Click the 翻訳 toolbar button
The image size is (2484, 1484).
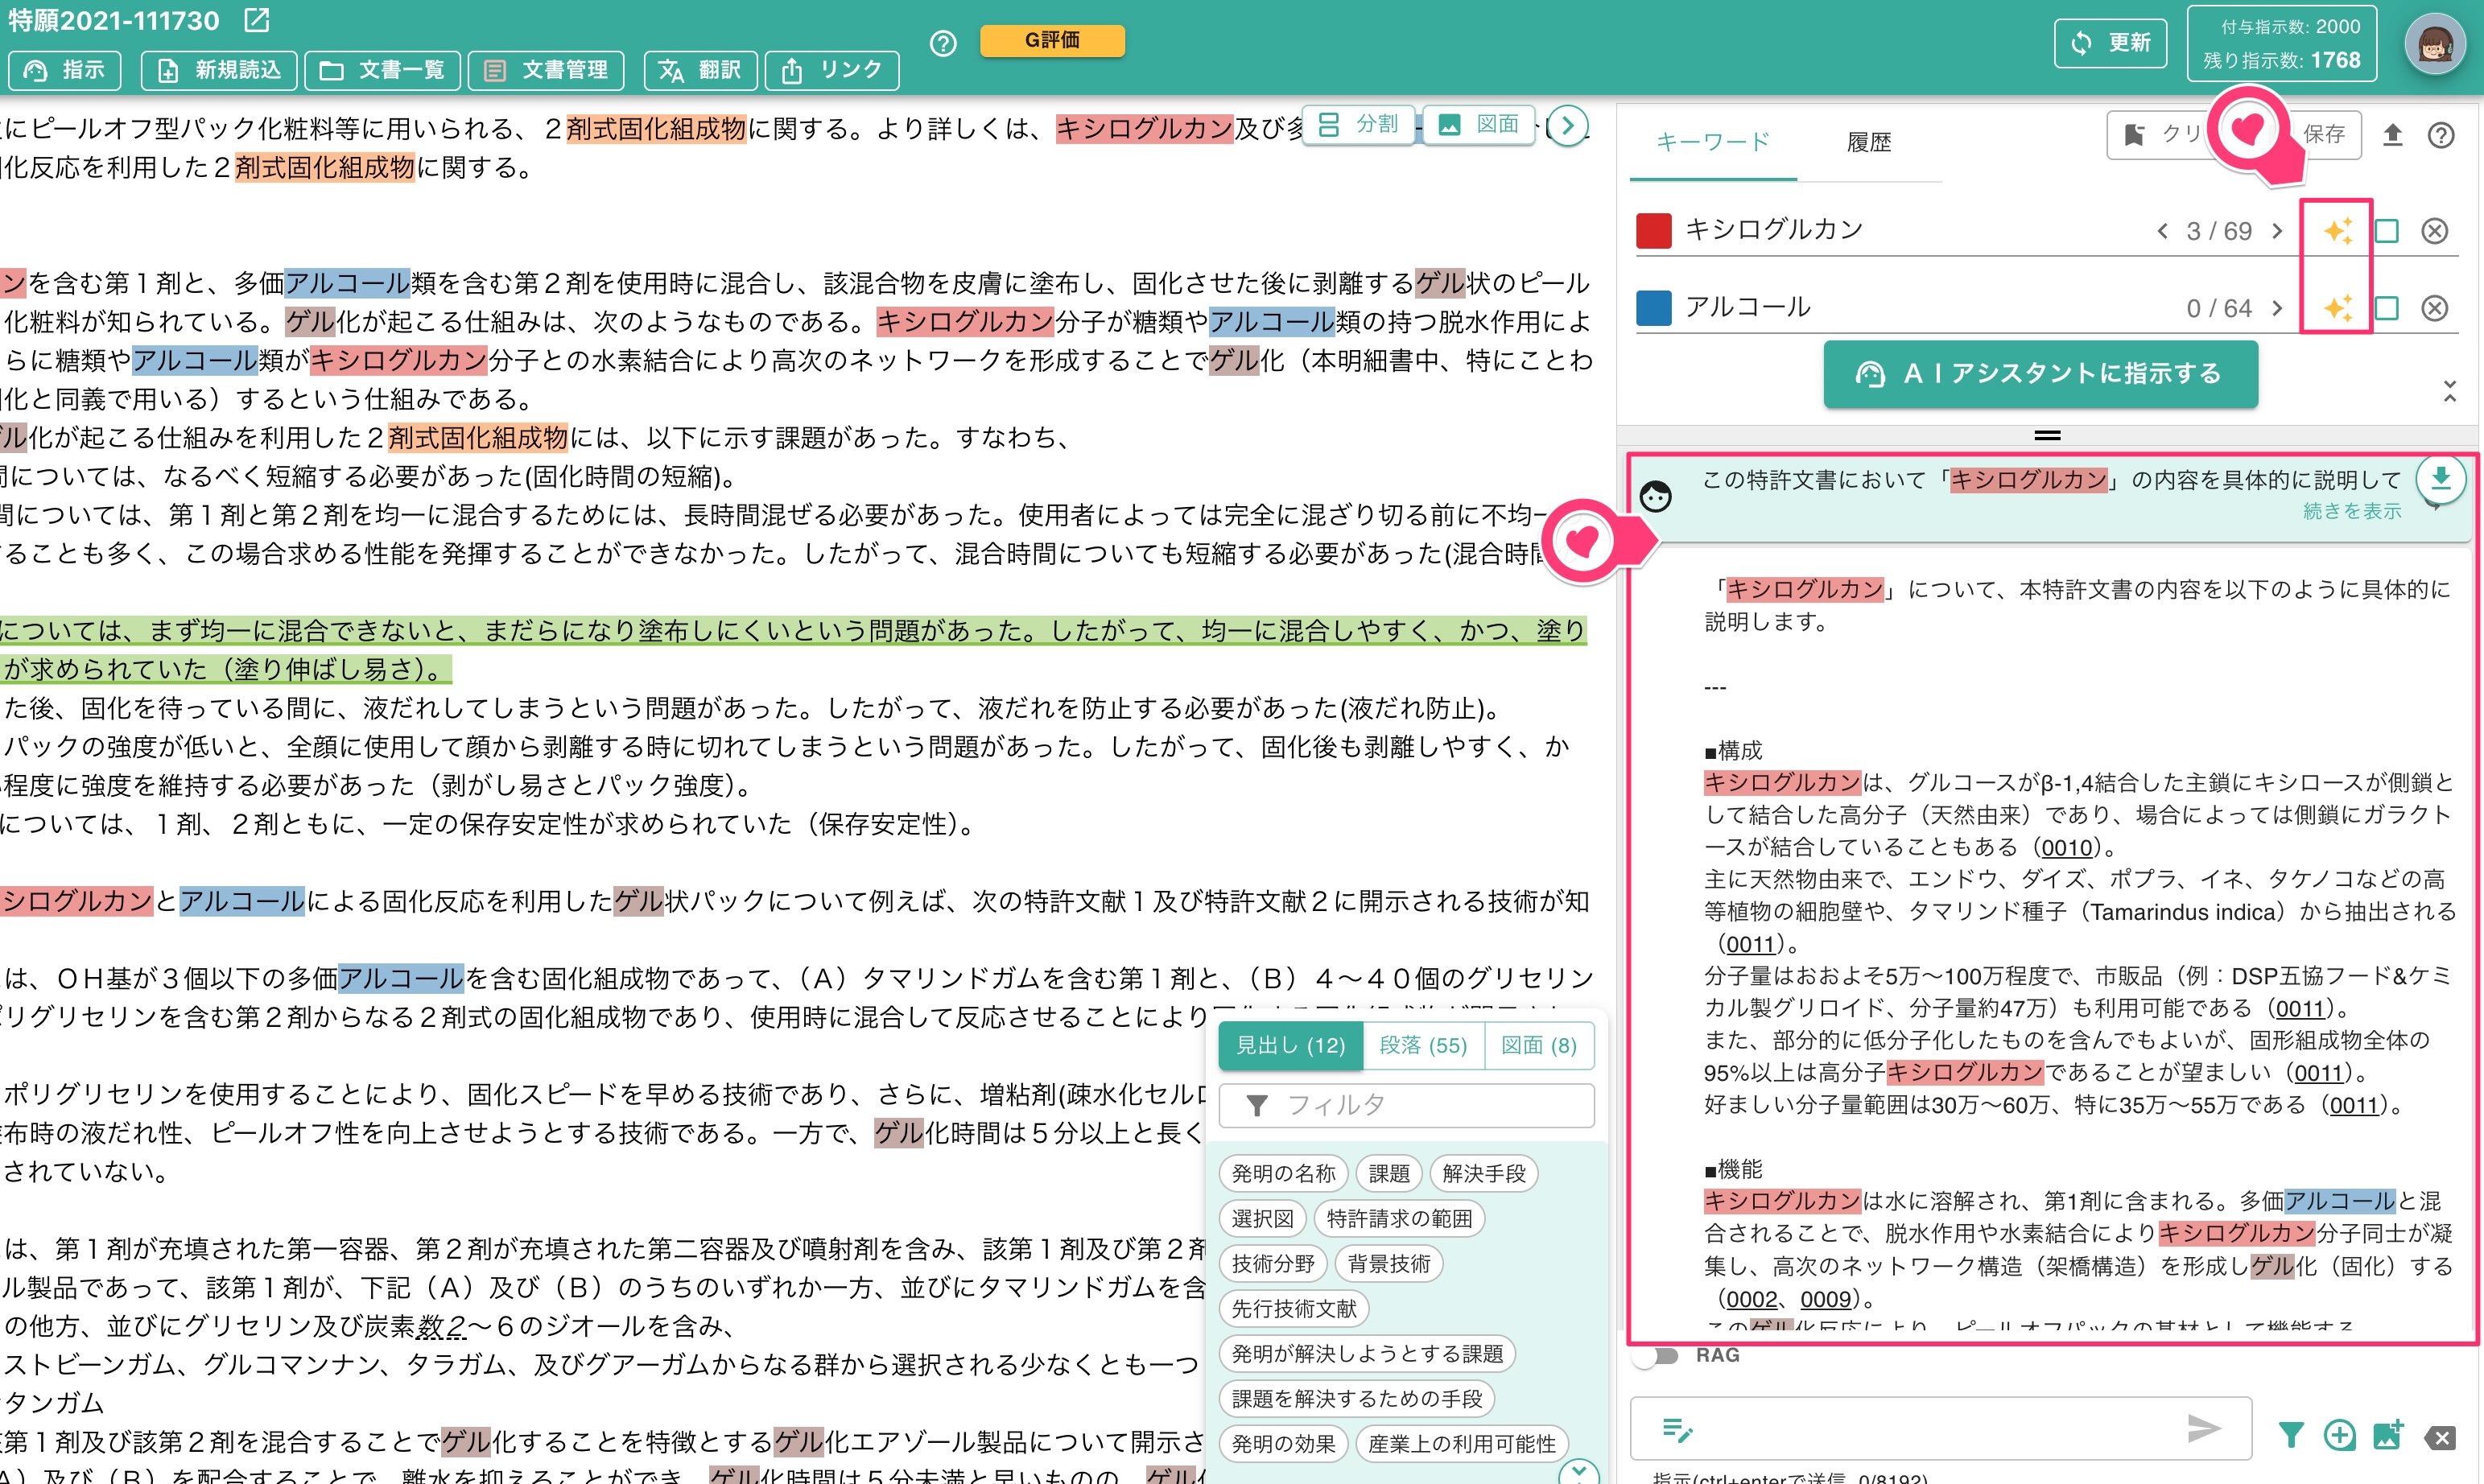click(701, 70)
